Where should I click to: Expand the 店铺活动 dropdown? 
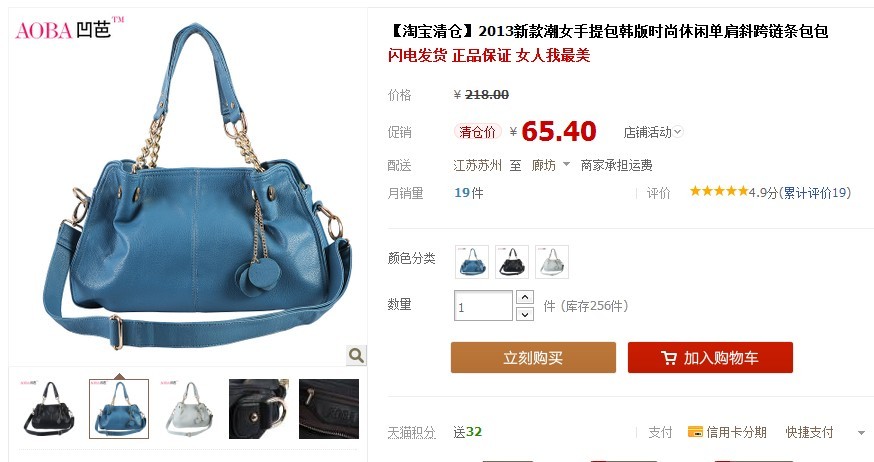pos(653,132)
